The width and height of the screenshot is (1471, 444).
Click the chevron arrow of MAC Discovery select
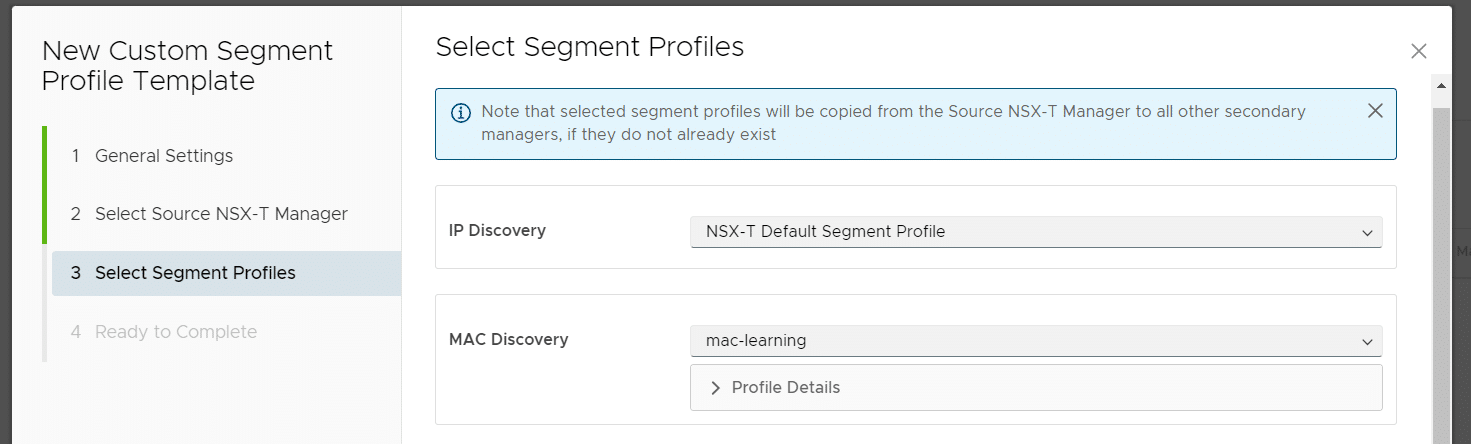pos(1367,342)
